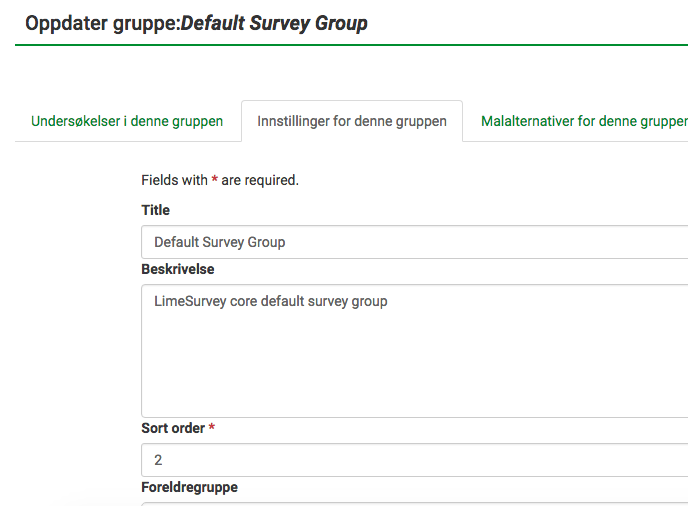Viewport: 688px width, 506px height.
Task: Click the italic "Default Survey Group" heading text
Action: [274, 23]
